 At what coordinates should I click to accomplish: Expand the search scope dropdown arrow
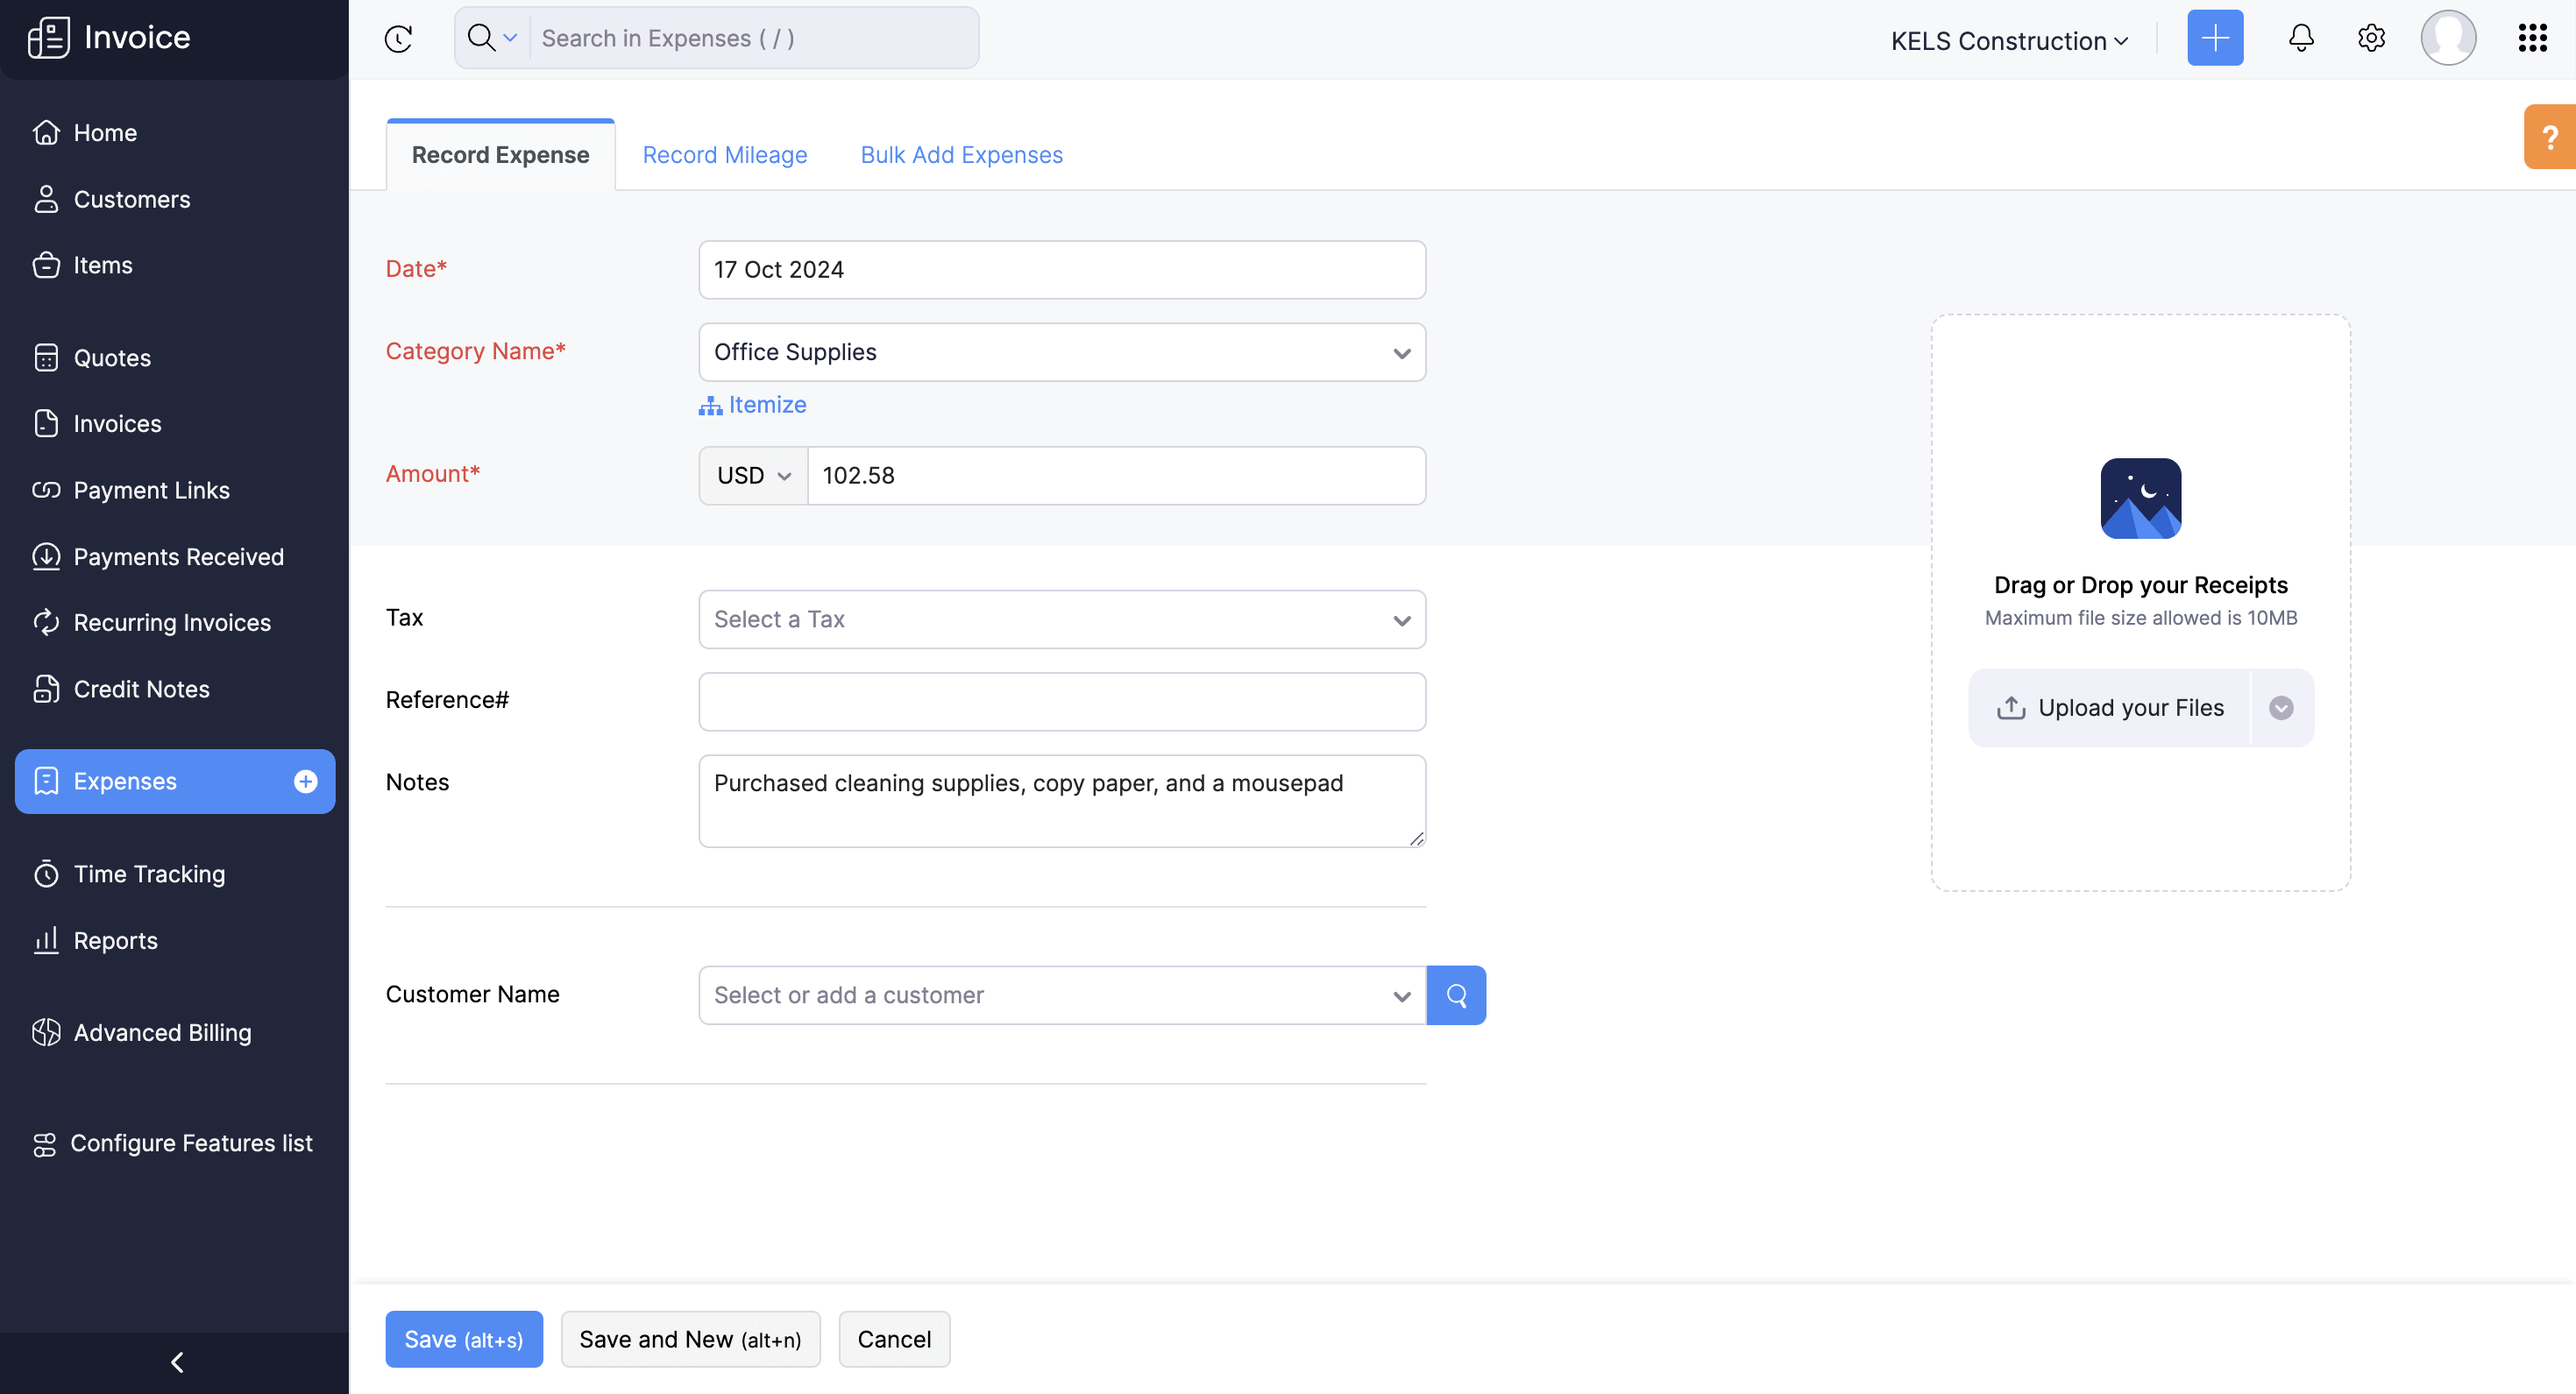(x=510, y=38)
